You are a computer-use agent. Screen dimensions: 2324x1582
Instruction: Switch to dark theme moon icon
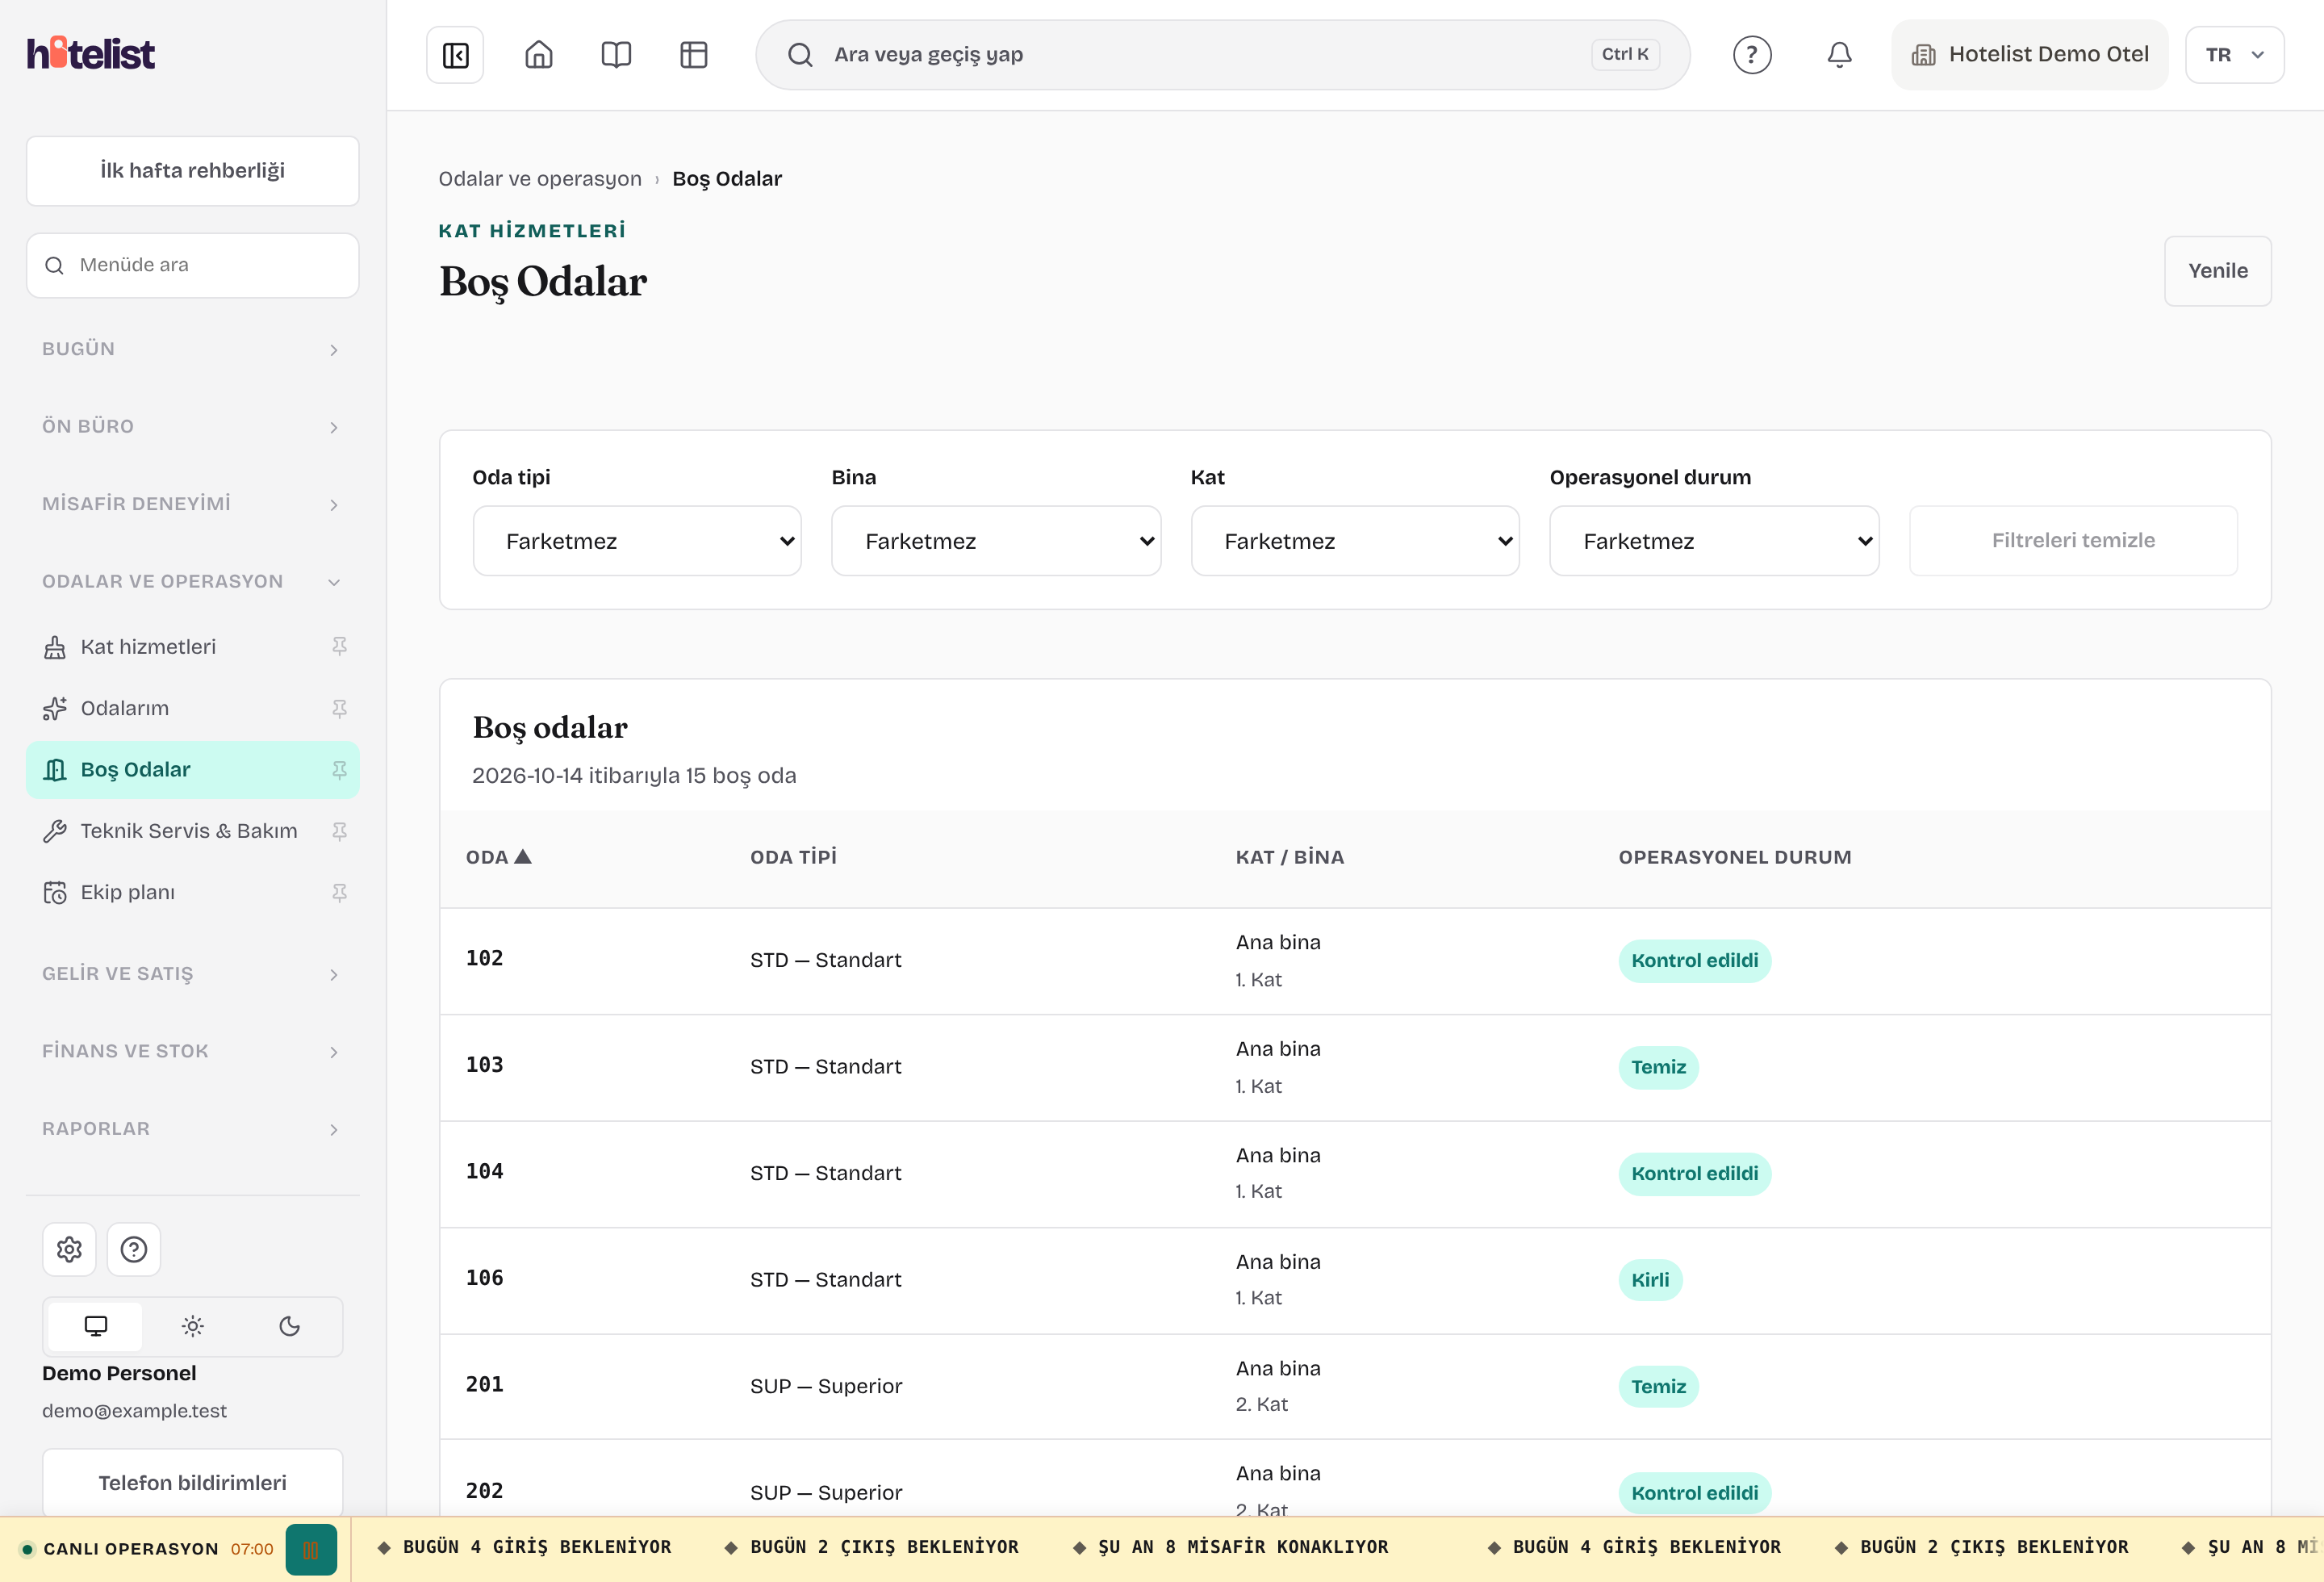click(x=289, y=1326)
